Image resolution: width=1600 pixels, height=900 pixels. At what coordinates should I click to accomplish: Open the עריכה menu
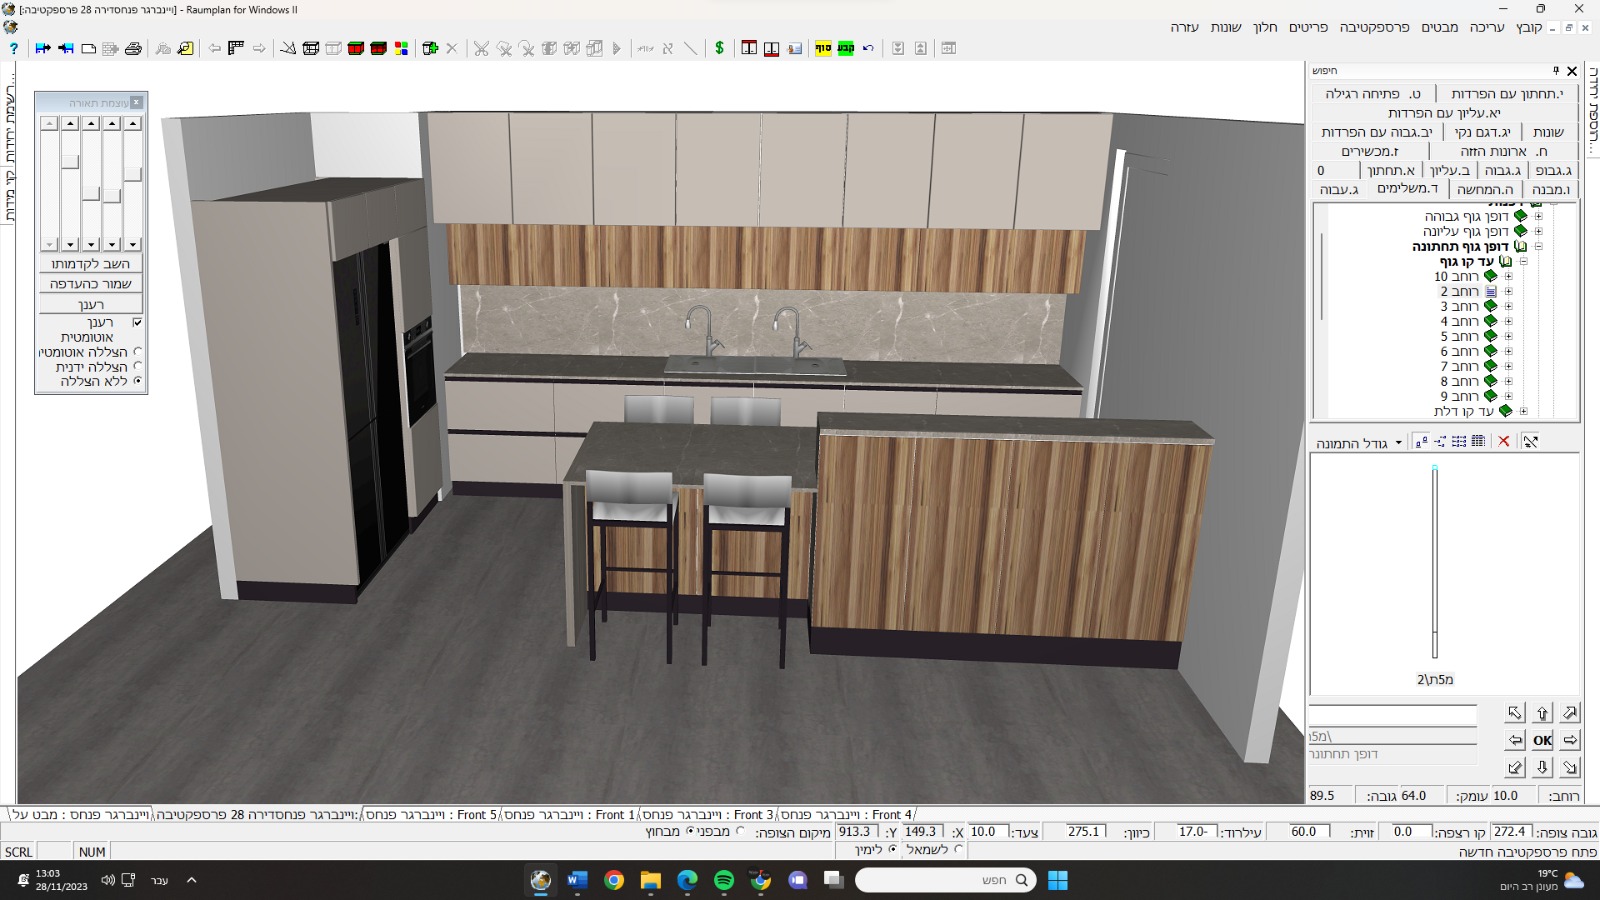[x=1487, y=28]
